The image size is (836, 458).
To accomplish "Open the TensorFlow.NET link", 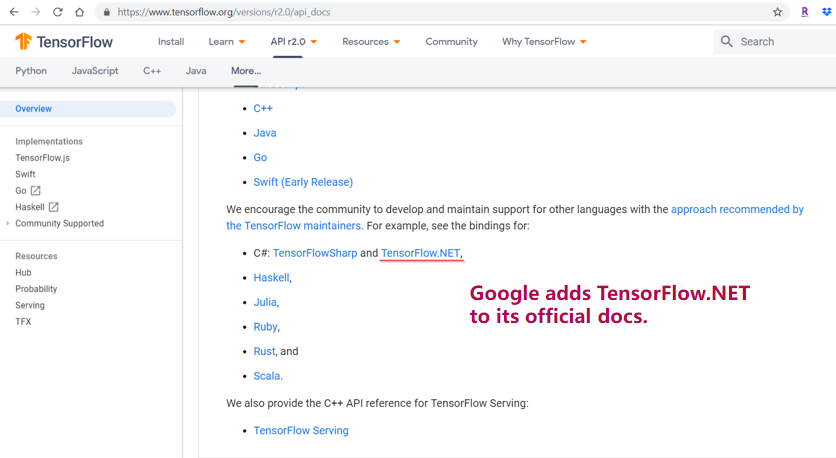I will click(420, 253).
